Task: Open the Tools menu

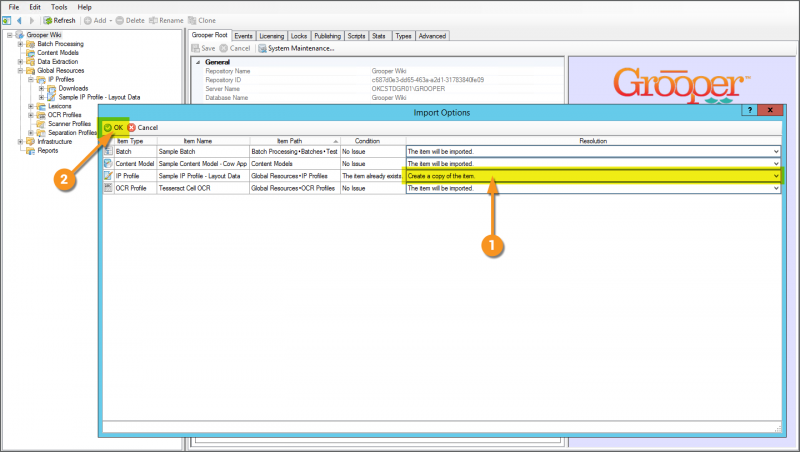Action: pyautogui.click(x=59, y=7)
